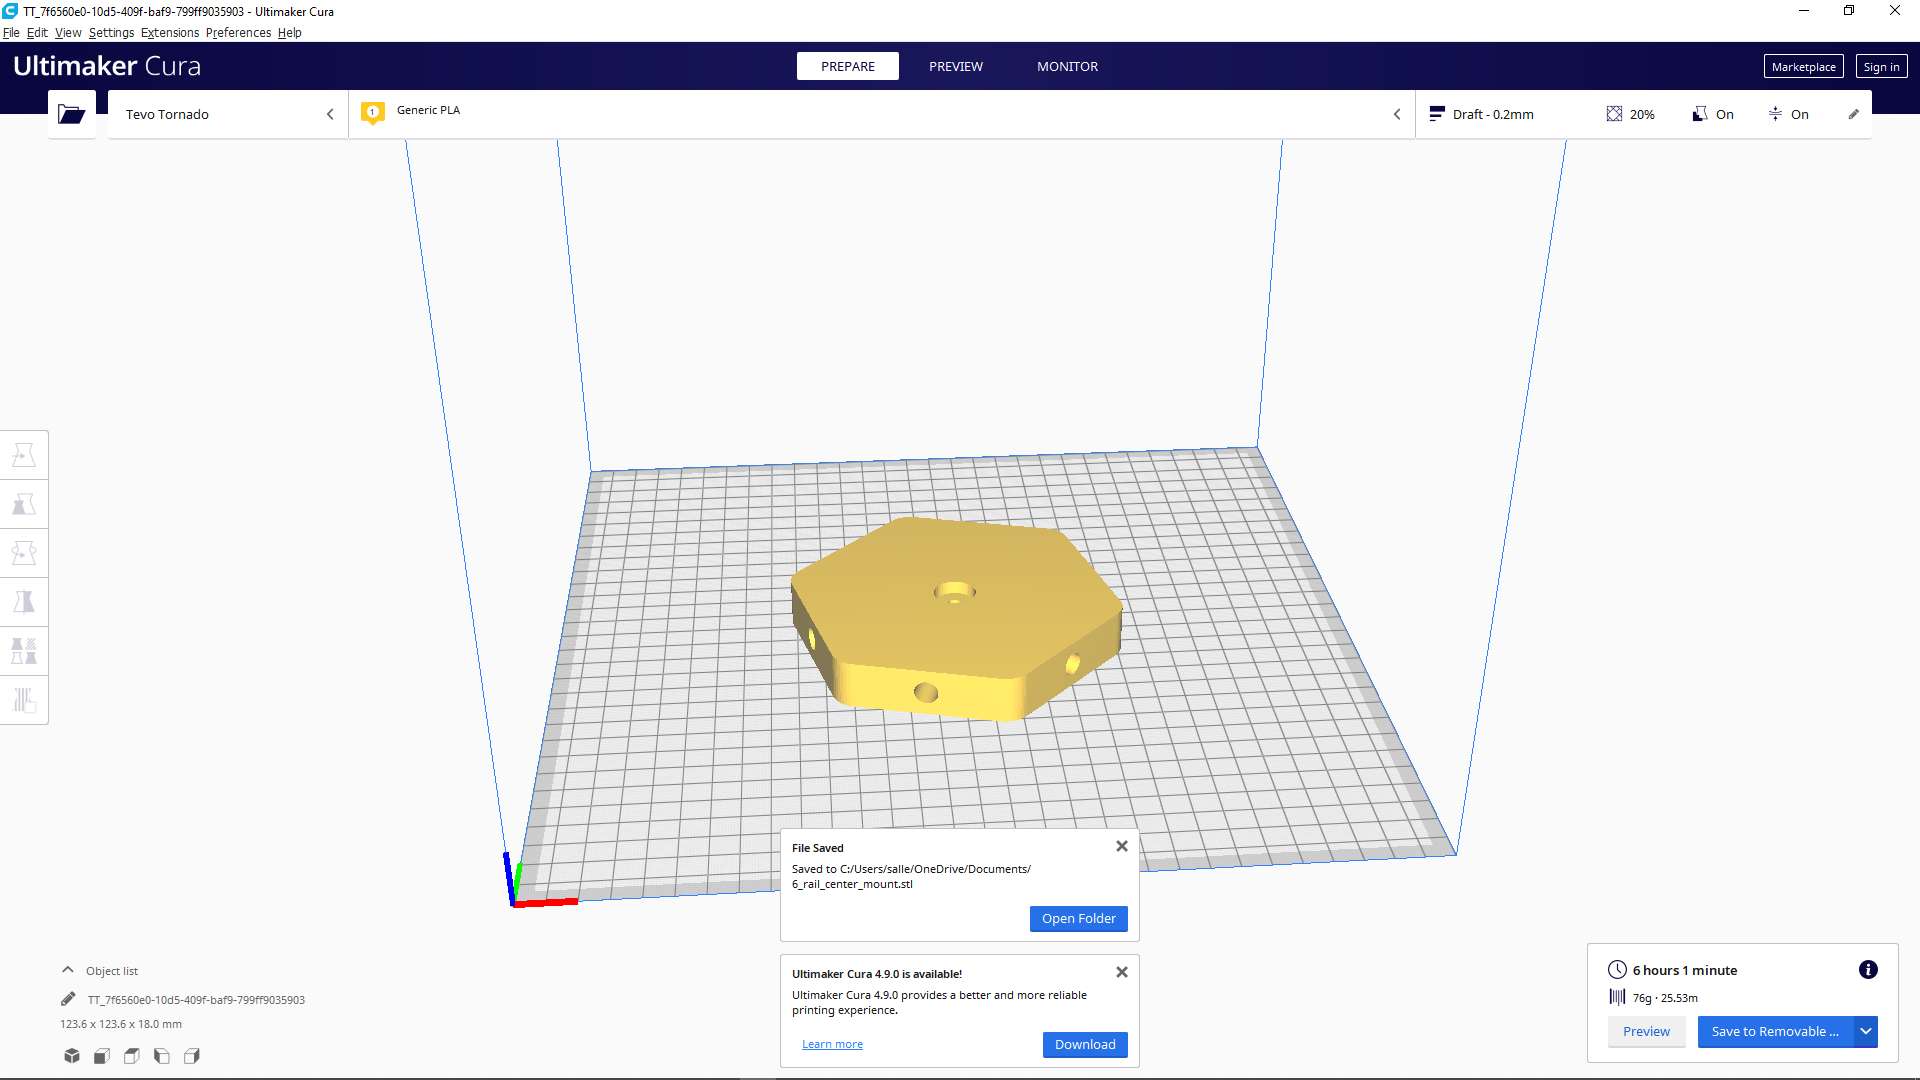Click Download for Cura 4.9.0
This screenshot has width=1920, height=1080.
point(1085,1045)
